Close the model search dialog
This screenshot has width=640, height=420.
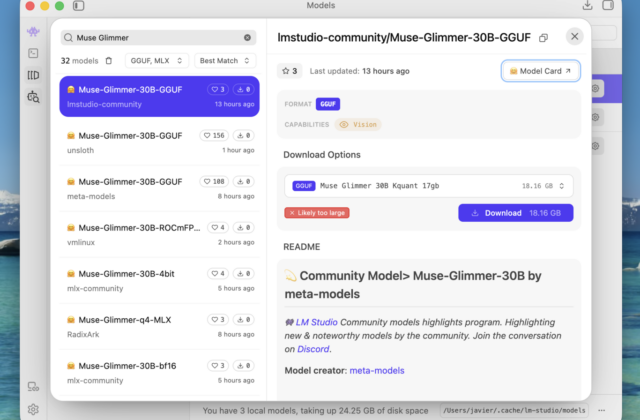click(574, 37)
